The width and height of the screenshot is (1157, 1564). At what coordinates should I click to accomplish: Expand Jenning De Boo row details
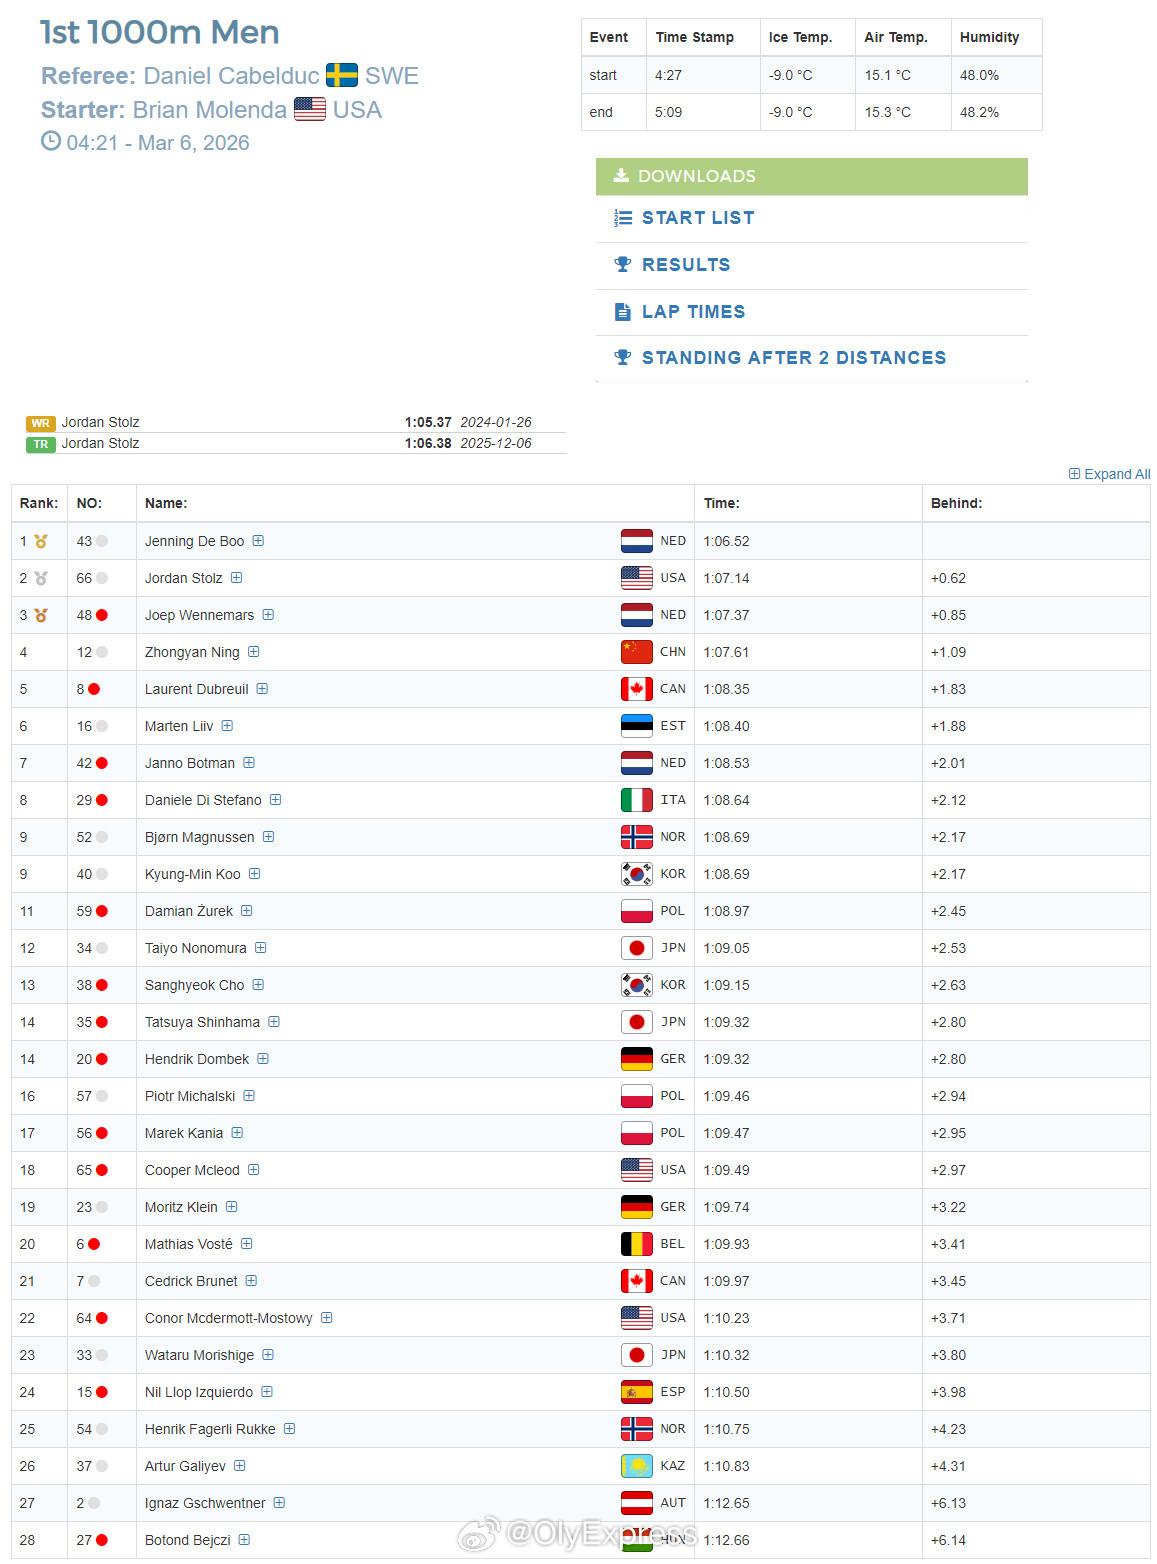click(258, 541)
